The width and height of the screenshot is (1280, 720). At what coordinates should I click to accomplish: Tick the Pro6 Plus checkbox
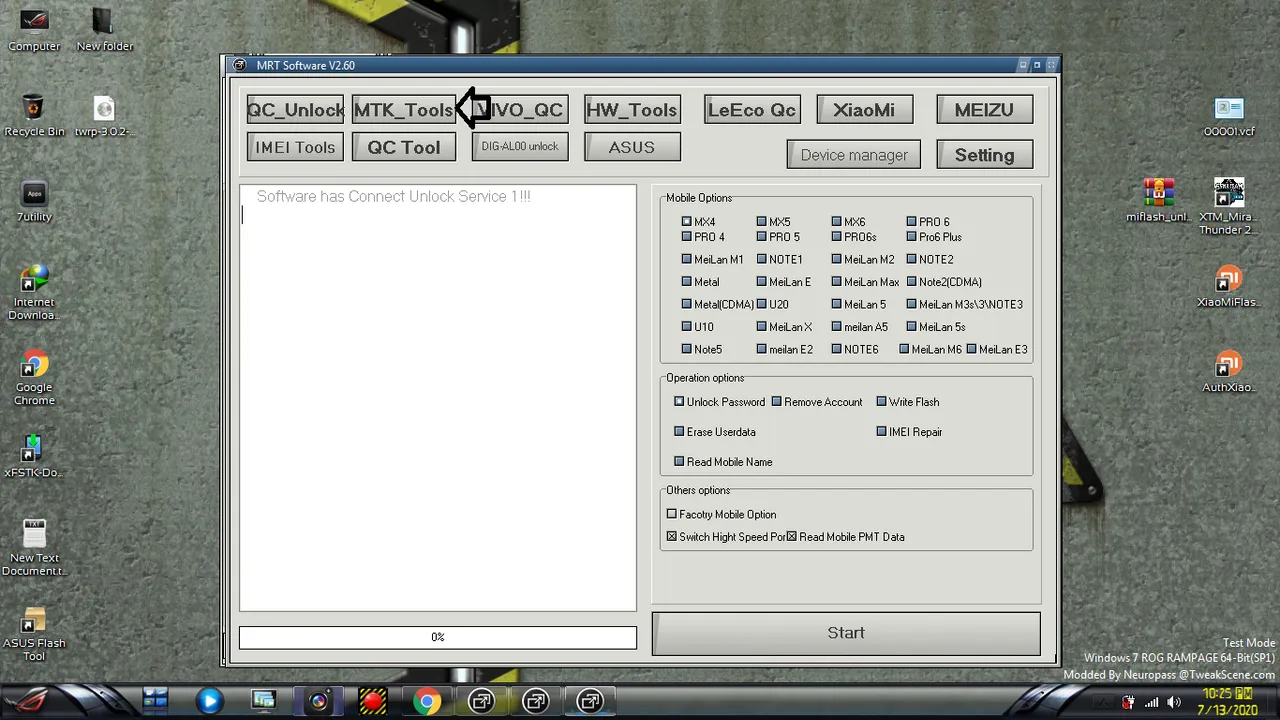(x=912, y=237)
